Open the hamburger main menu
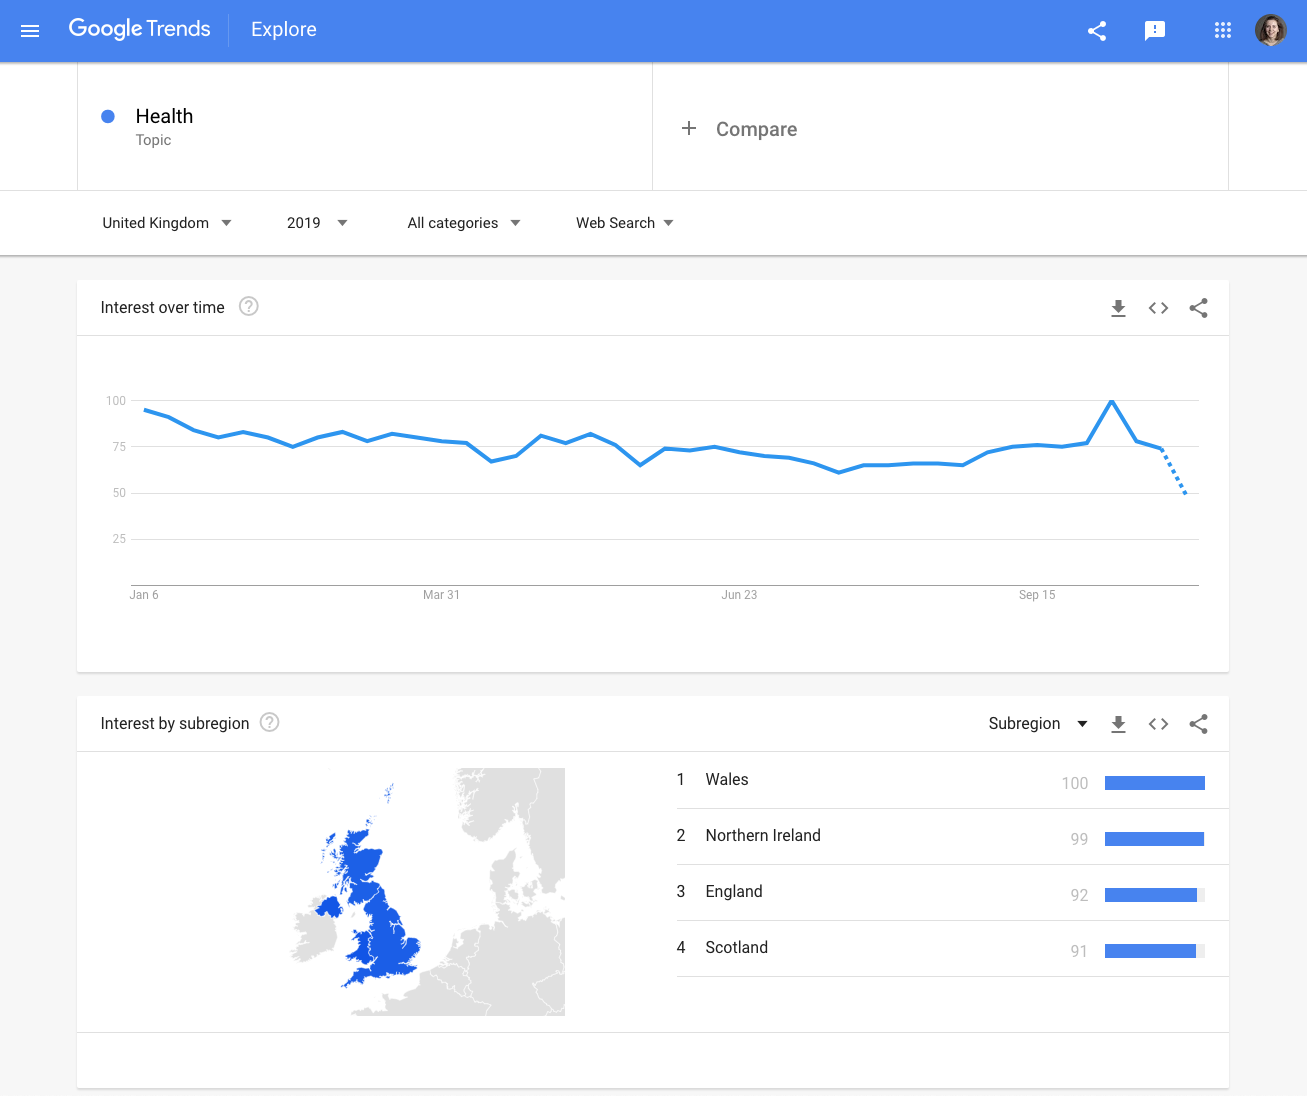Screen dimensions: 1307x1096 coord(30,30)
